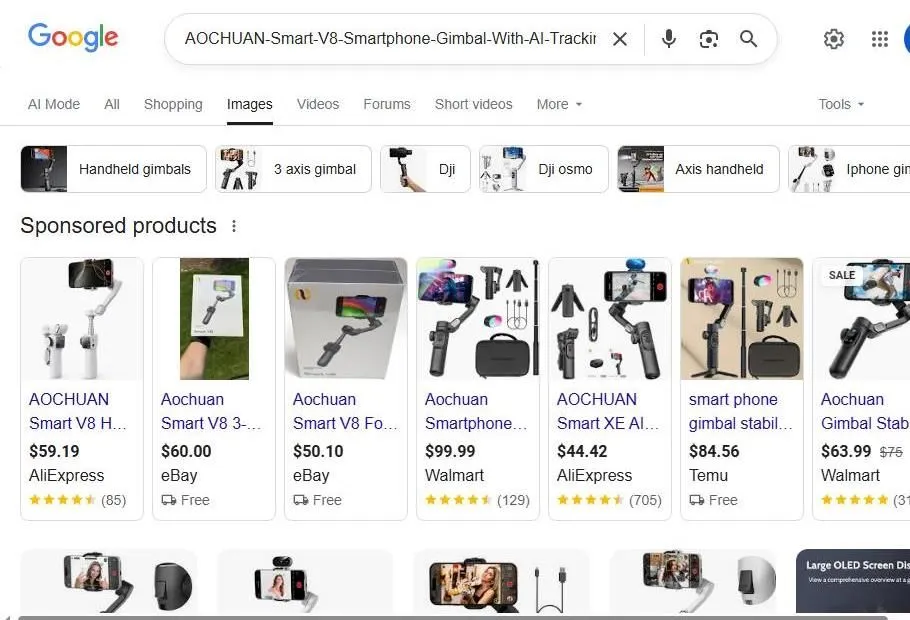This screenshot has width=910, height=620.
Task: Clear the search query with the X icon
Action: (x=620, y=39)
